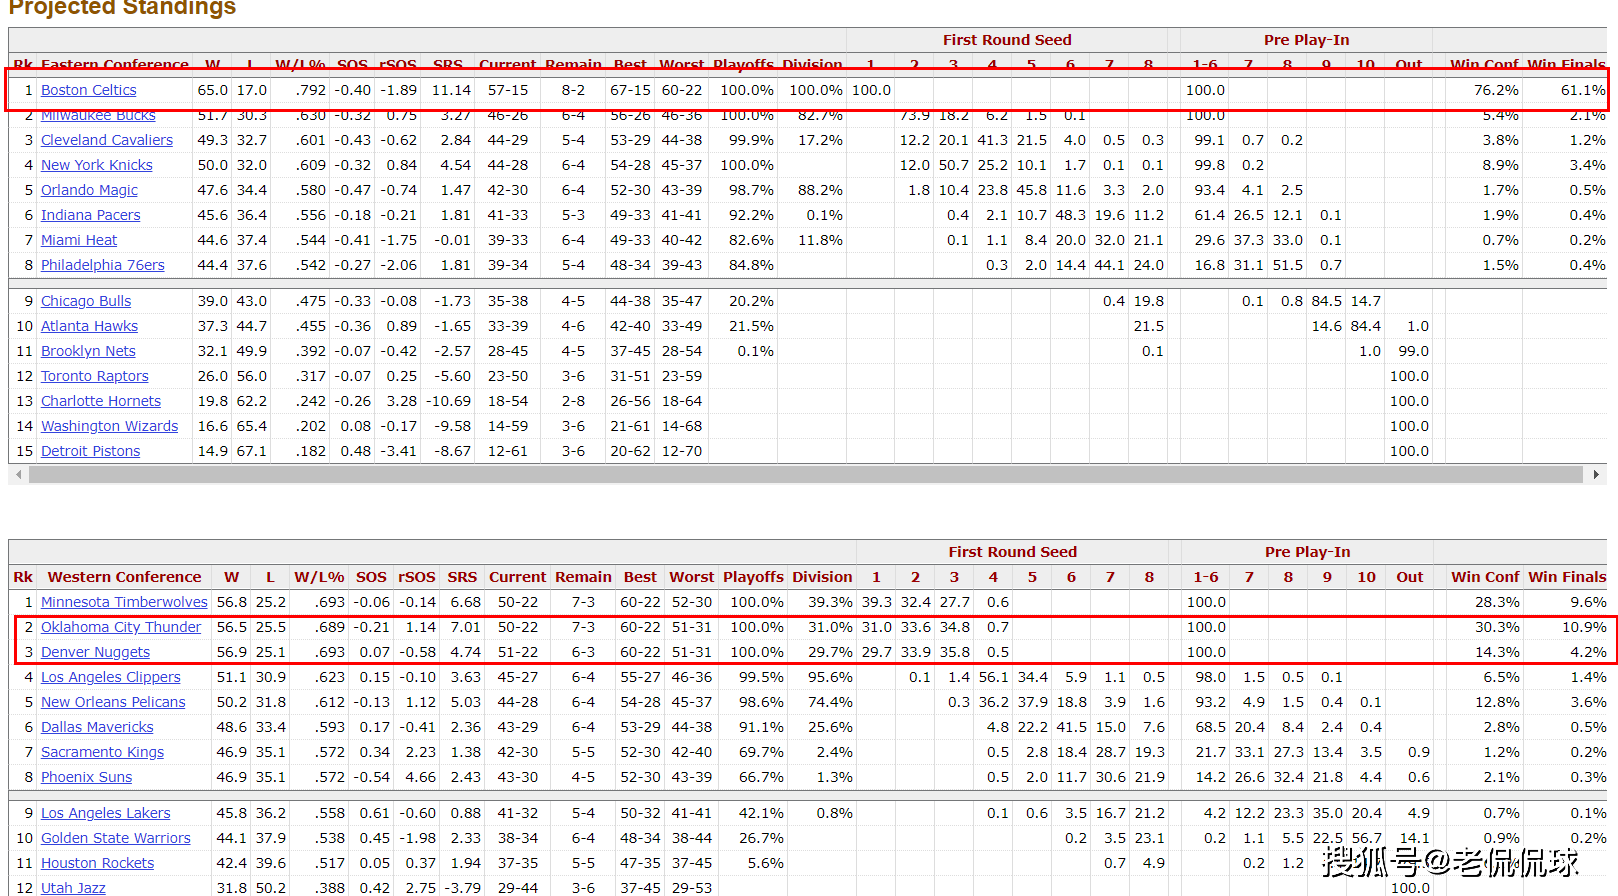Open the Philadelphia 76ers team link
Screen dimensions: 1618x896
pyautogui.click(x=102, y=265)
